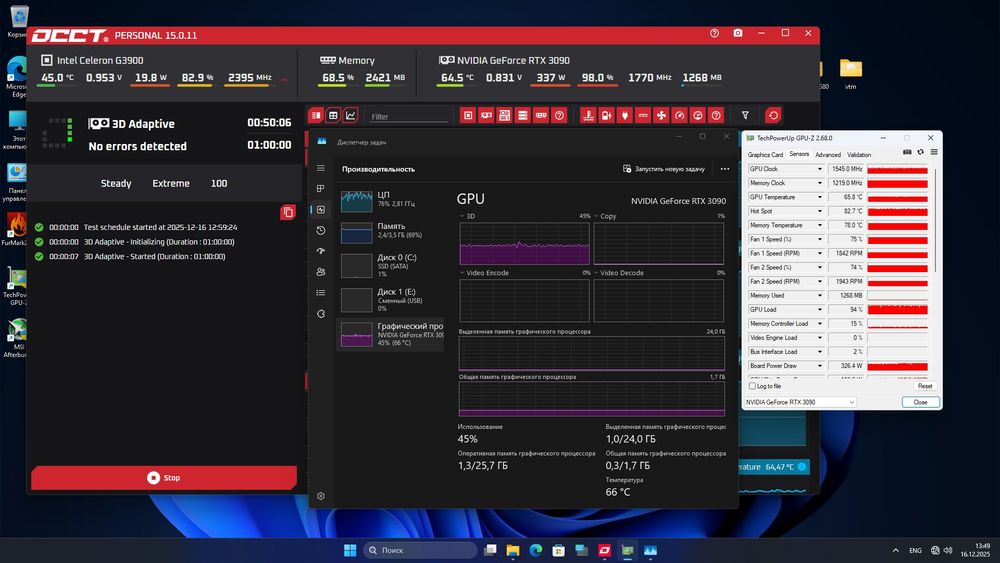Click the Filter field in OCCT
Image resolution: width=1000 pixels, height=563 pixels.
tap(409, 117)
